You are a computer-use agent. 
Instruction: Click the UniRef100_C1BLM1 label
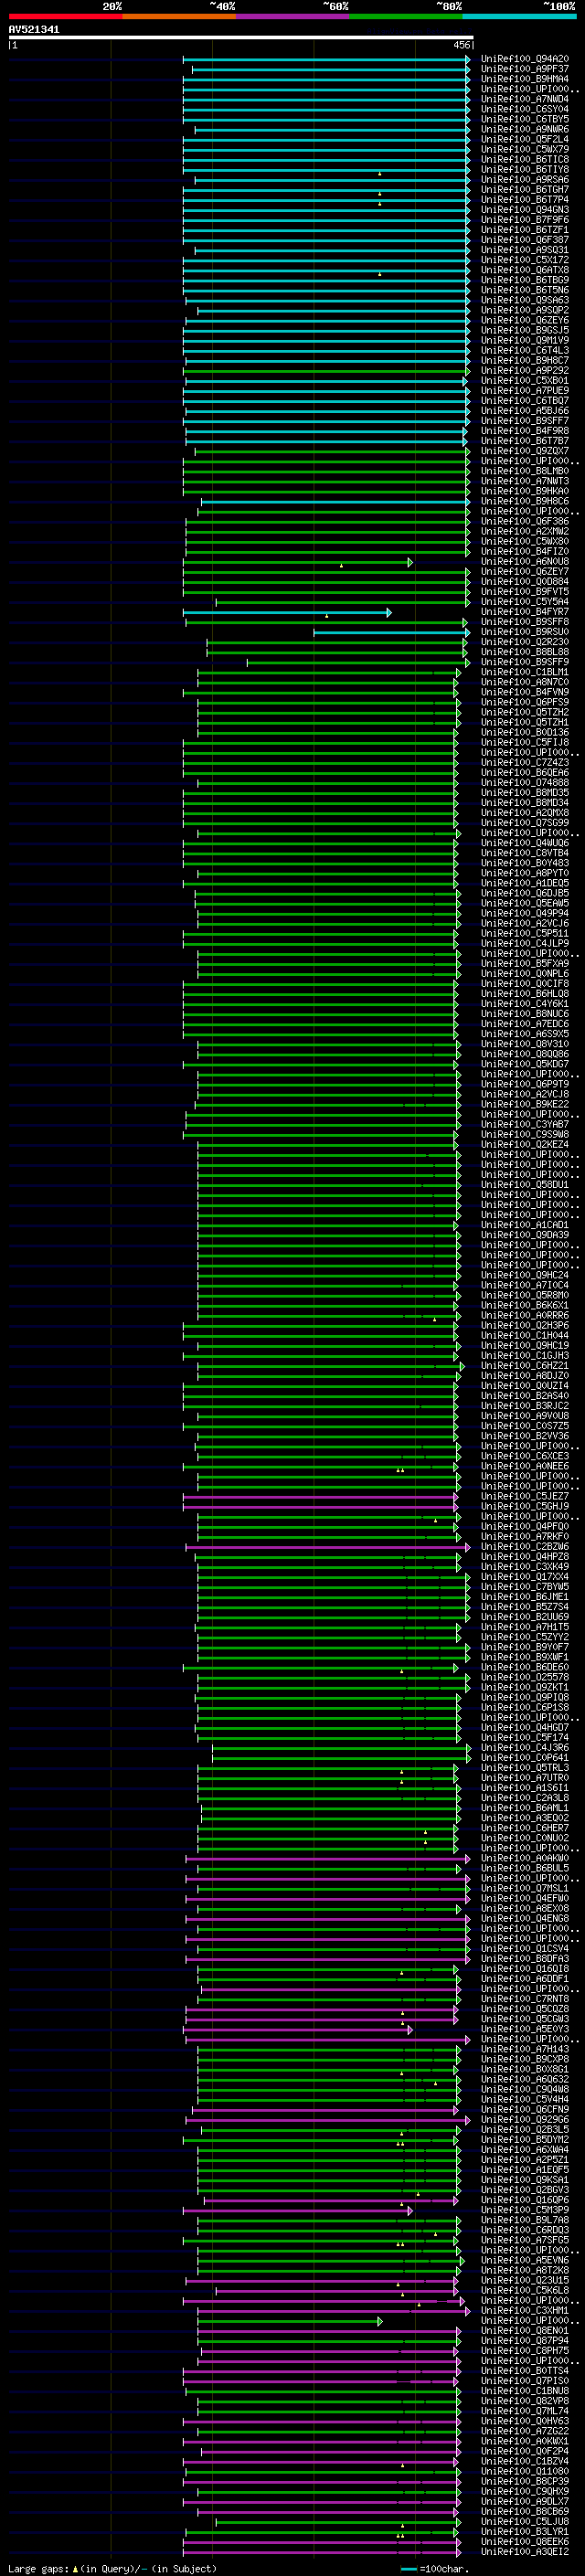coord(524,672)
